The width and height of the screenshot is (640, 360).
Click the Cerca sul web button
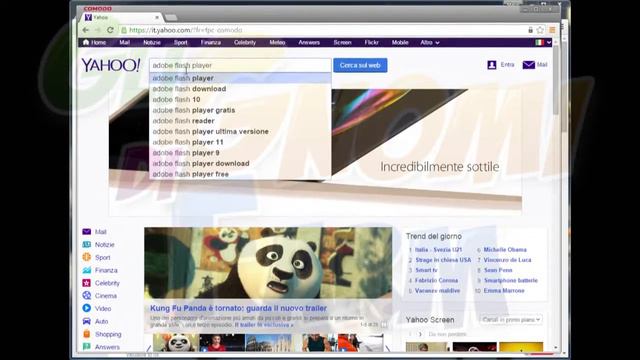coord(360,65)
